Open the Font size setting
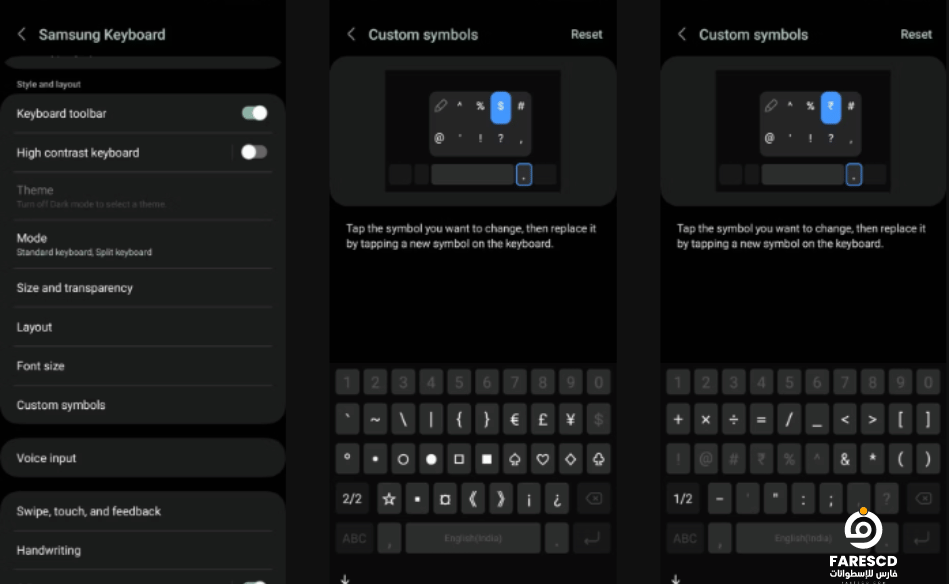 click(x=143, y=366)
